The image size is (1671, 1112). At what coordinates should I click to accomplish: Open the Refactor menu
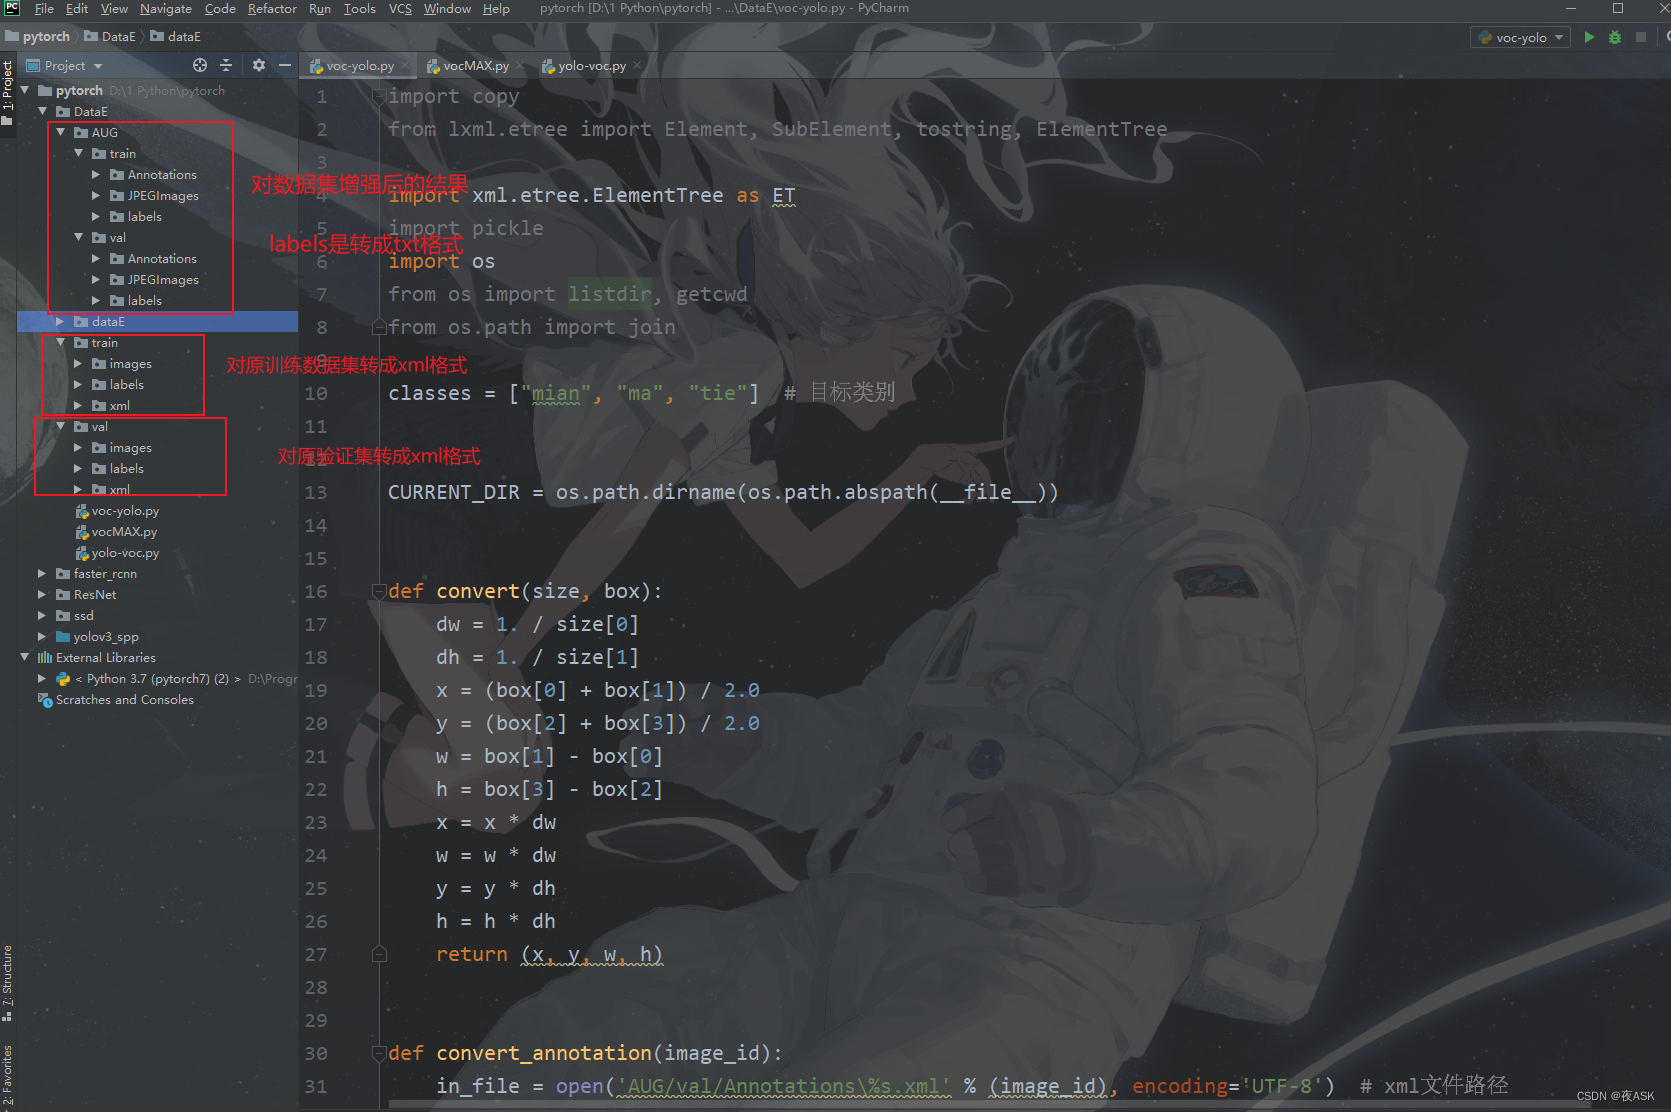point(272,9)
